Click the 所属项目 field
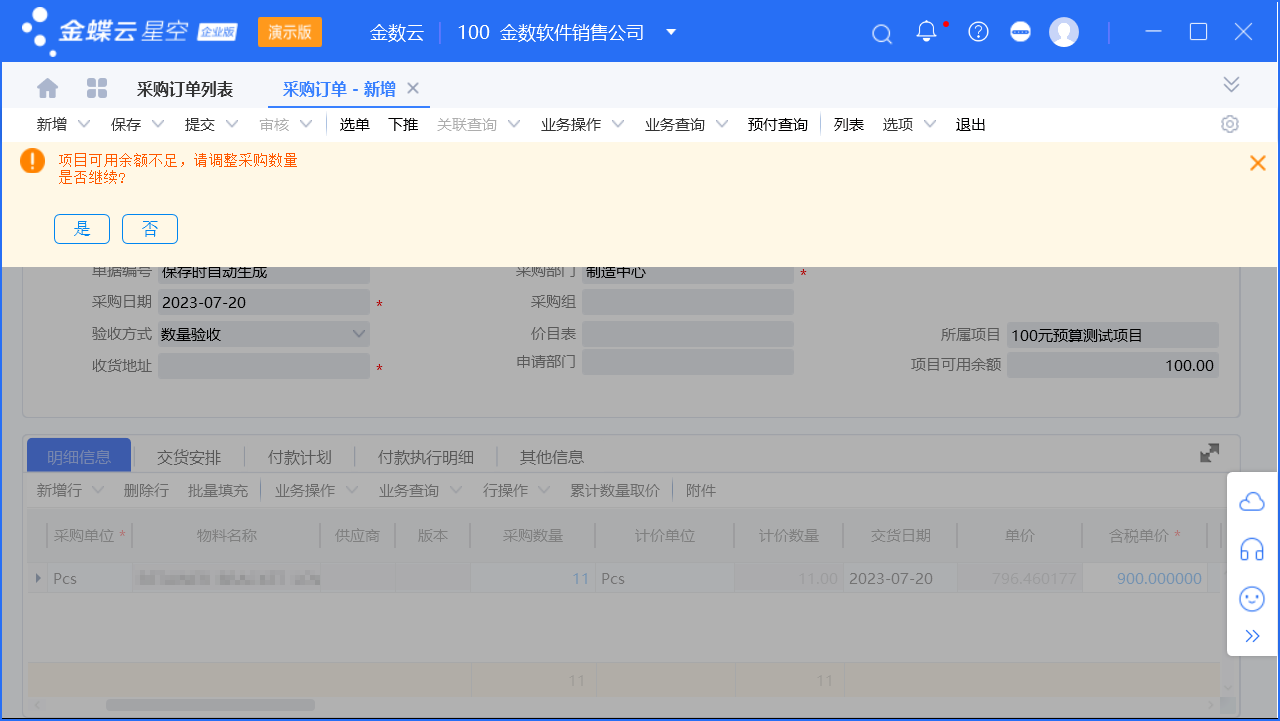1280x721 pixels. (1113, 335)
